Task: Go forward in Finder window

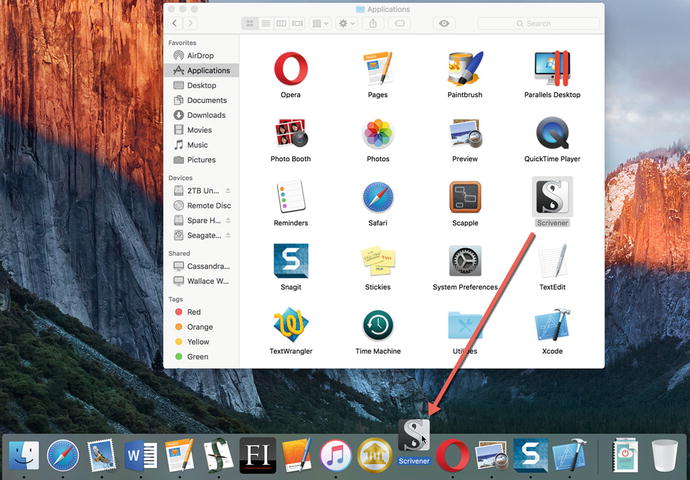Action: 190,23
